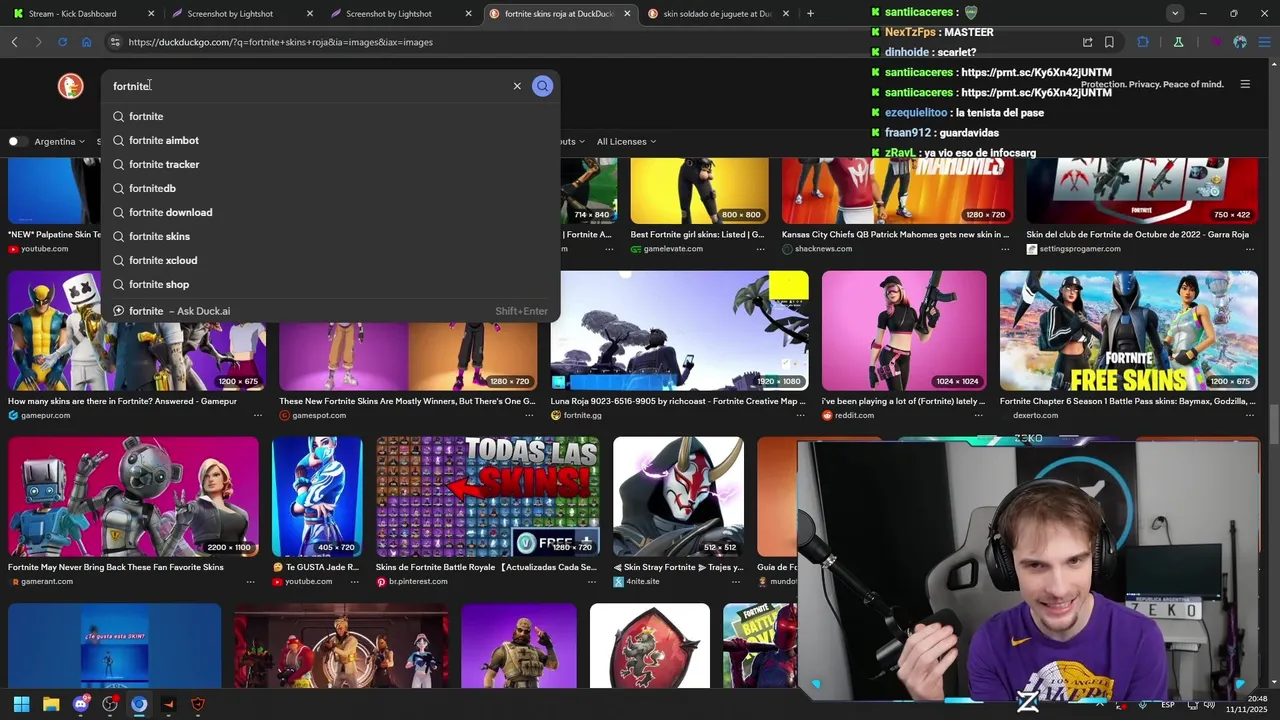Click the blue magnifier search button
1280x720 pixels.
542,86
